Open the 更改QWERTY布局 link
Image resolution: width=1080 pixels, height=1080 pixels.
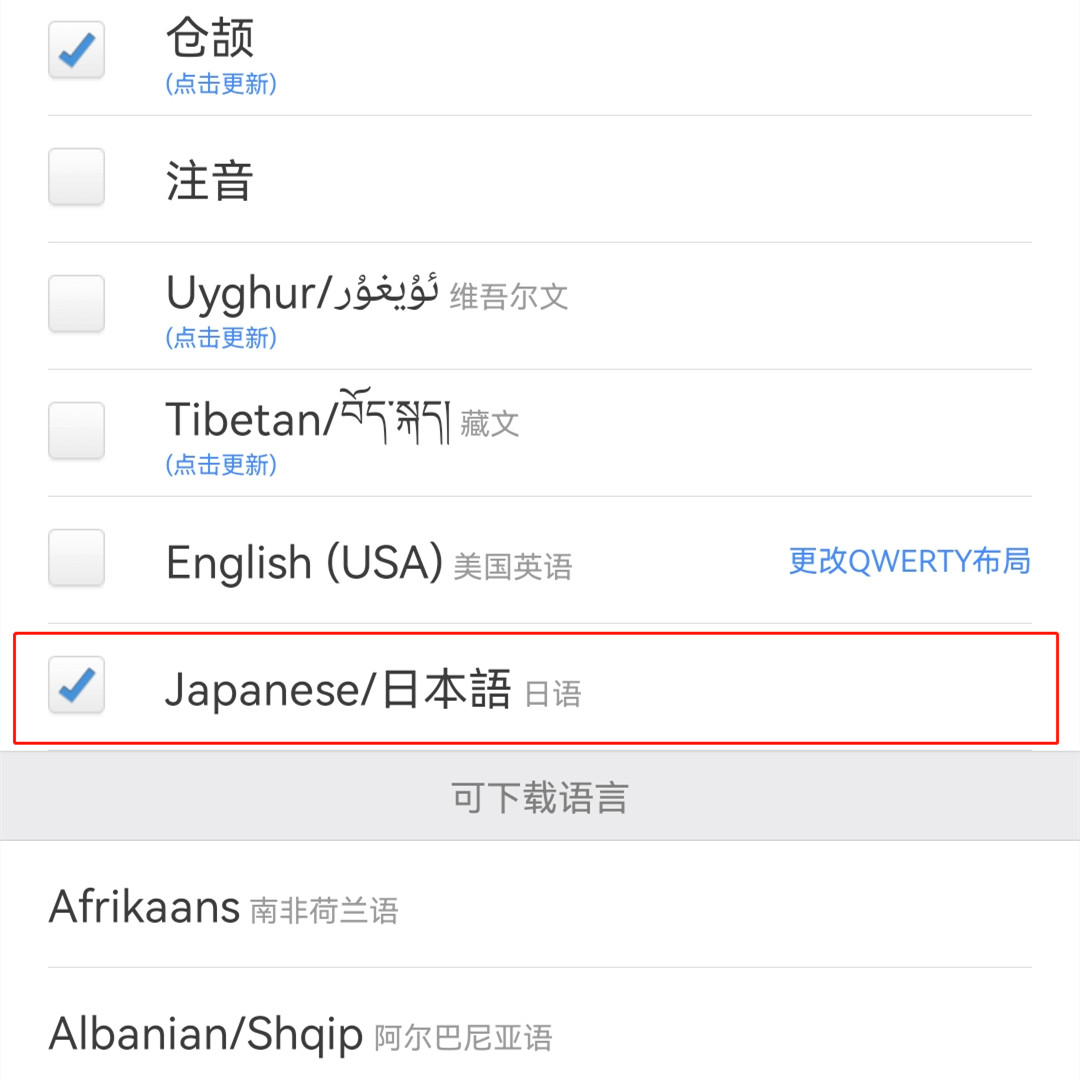point(909,561)
